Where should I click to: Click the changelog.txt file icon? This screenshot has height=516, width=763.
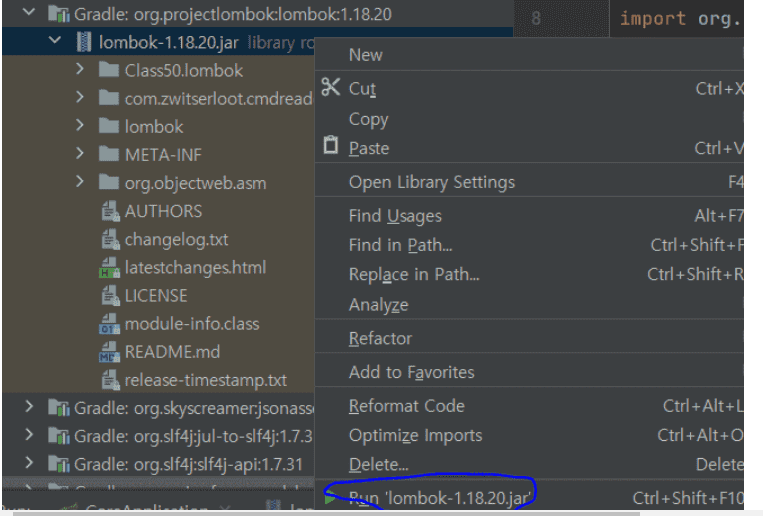(110, 239)
